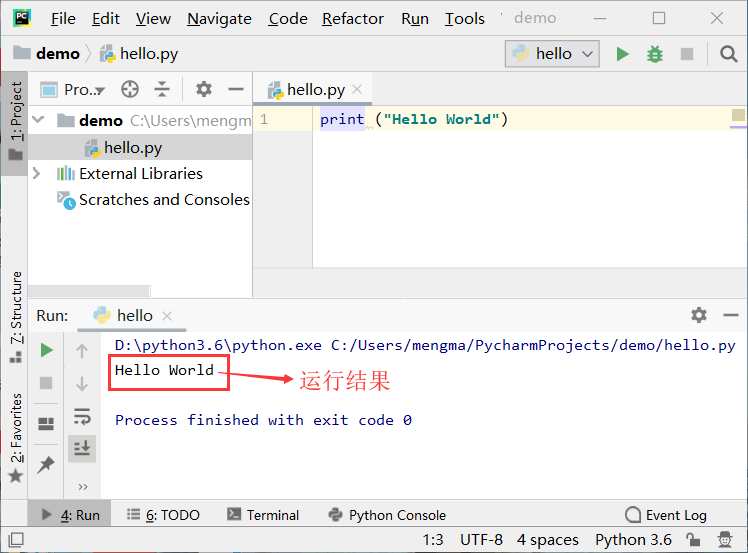Image resolution: width=748 pixels, height=553 pixels.
Task: Open project panel settings gear
Action: coord(204,89)
